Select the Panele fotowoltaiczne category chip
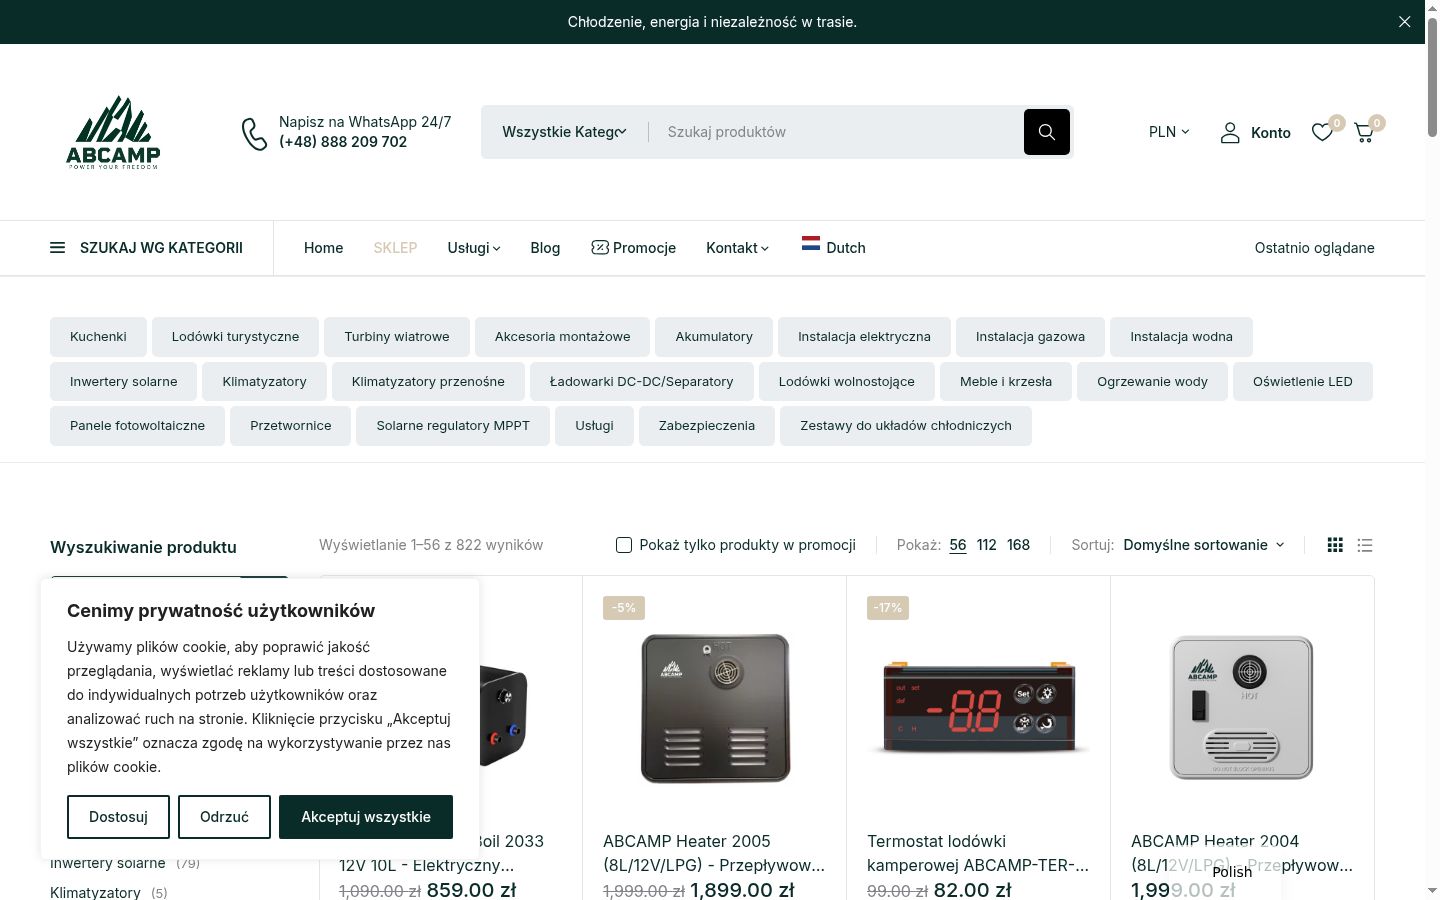This screenshot has width=1440, height=900. 137,426
